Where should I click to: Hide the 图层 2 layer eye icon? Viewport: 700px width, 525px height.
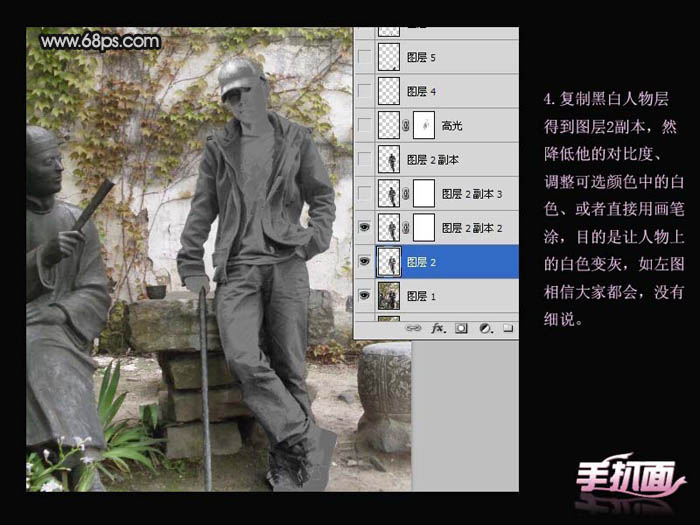(364, 261)
